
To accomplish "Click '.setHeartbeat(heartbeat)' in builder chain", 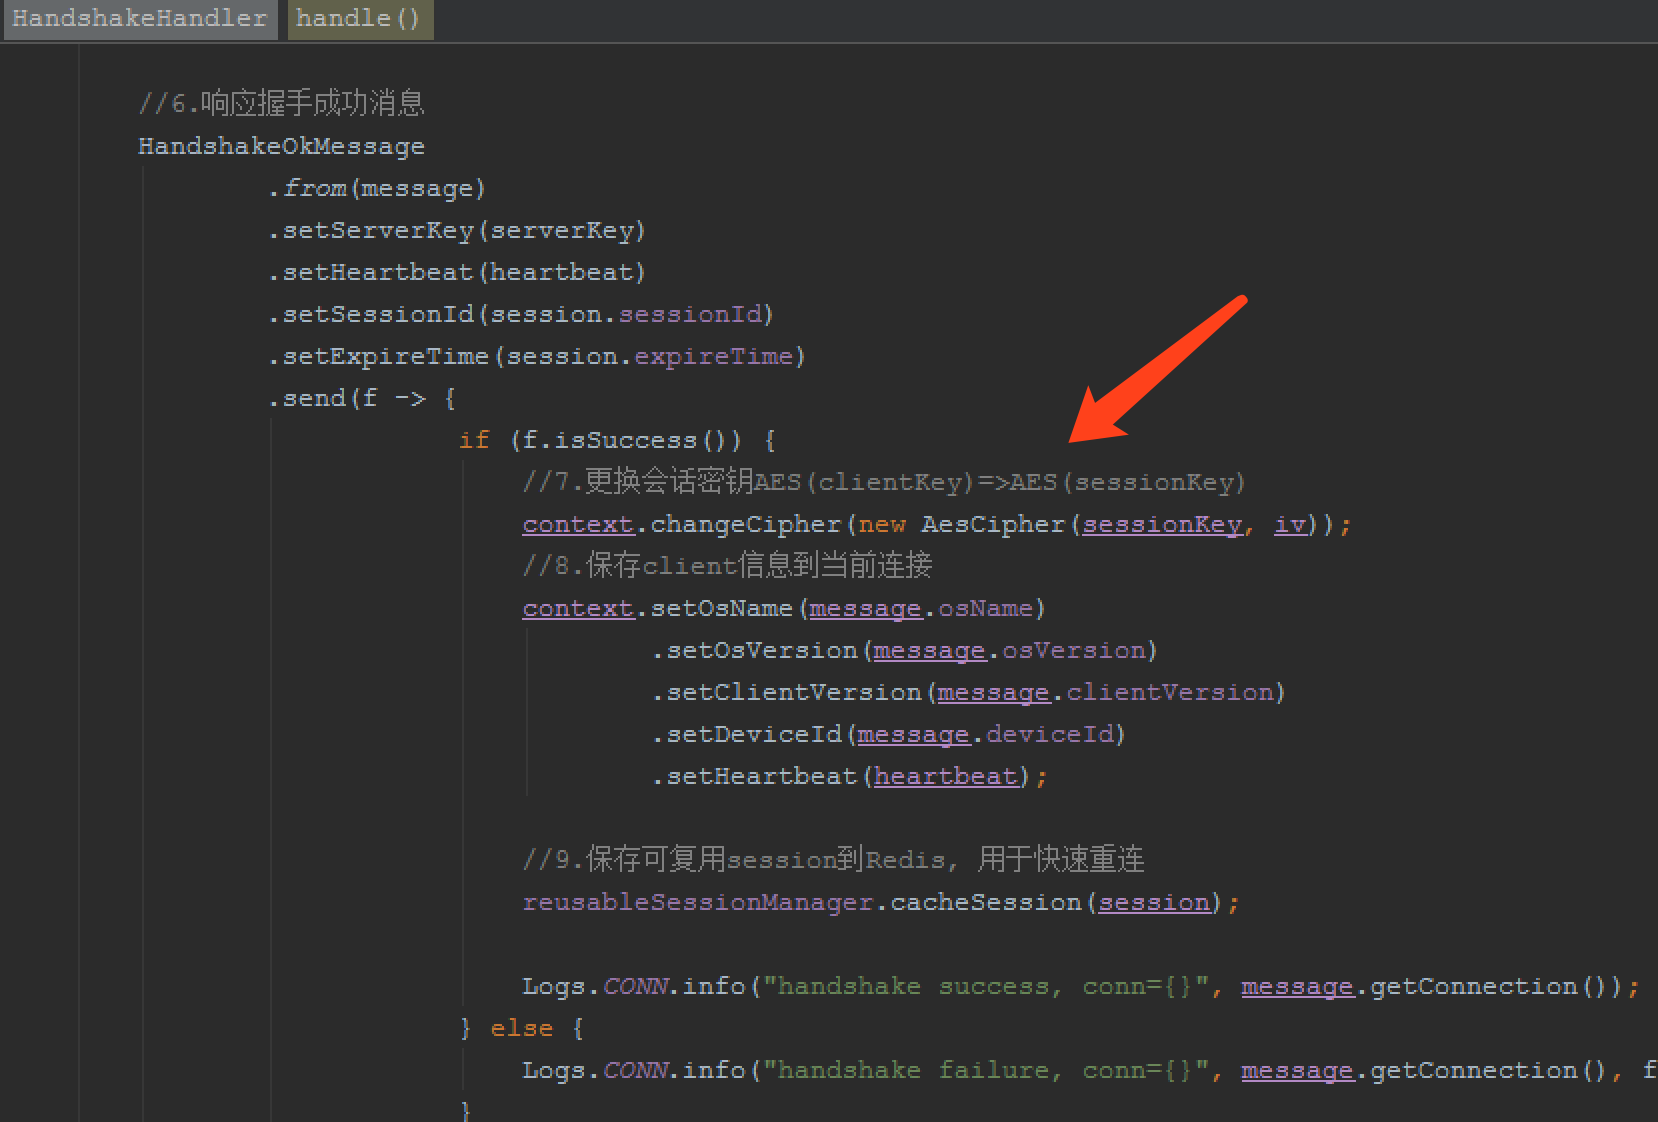I will [457, 272].
